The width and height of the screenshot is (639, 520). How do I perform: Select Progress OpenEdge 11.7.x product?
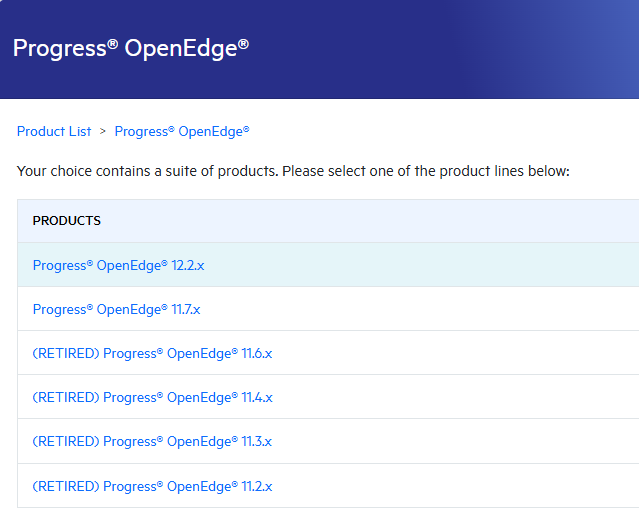coord(116,309)
